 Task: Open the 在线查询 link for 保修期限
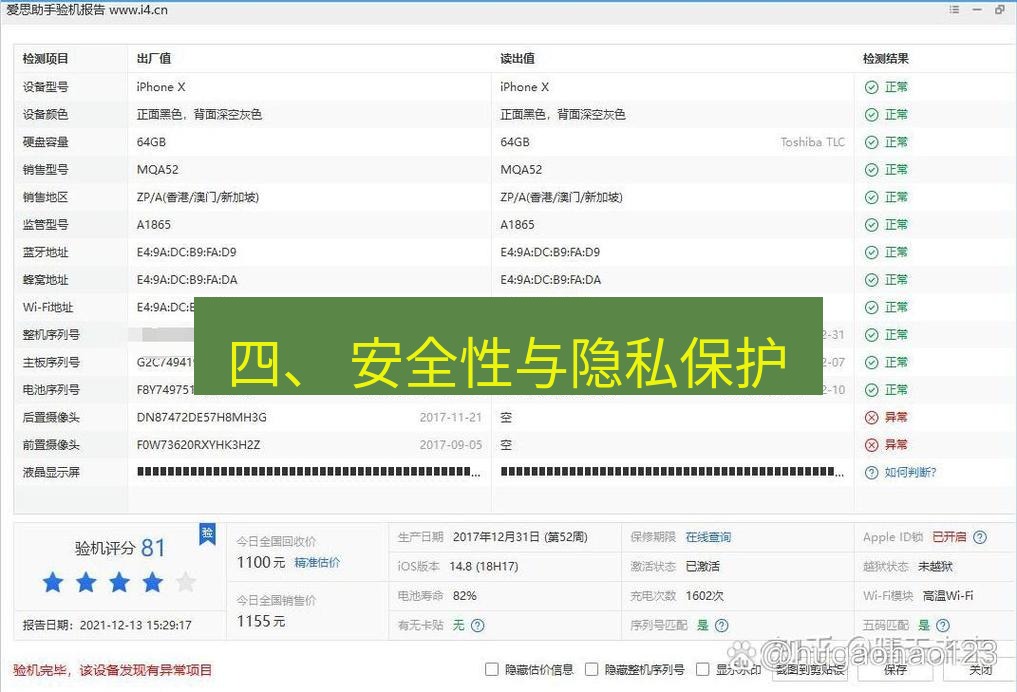click(707, 537)
